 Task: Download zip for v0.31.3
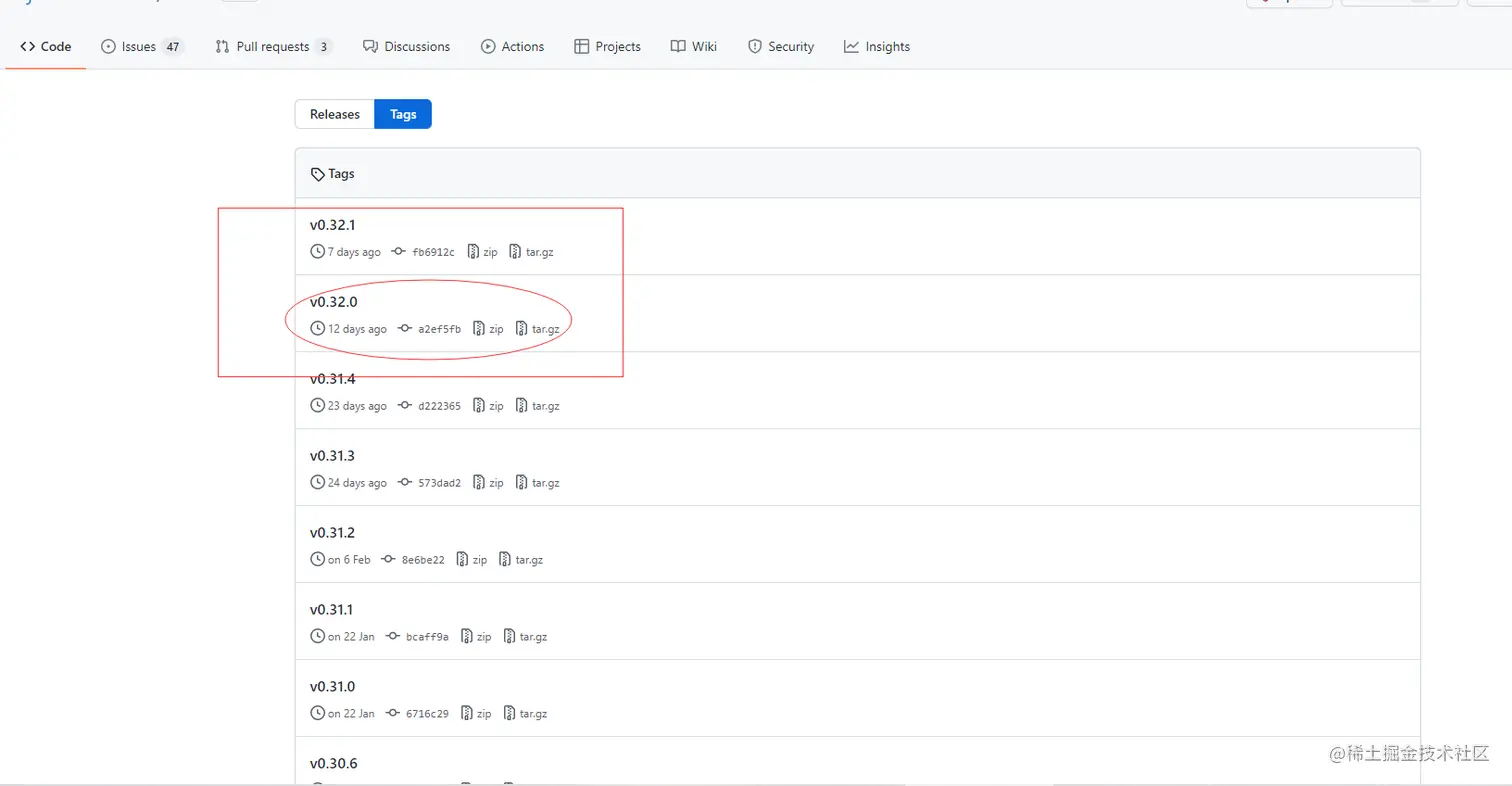[488, 483]
